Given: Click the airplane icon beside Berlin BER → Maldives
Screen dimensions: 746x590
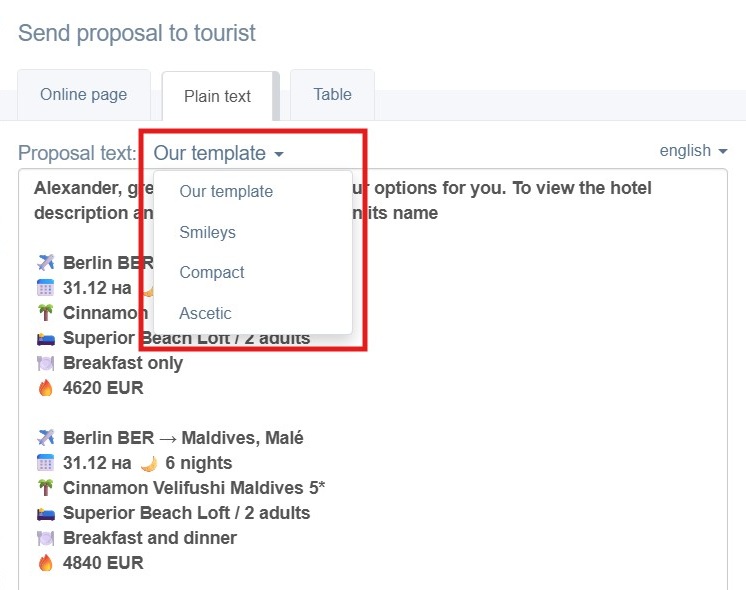Looking at the screenshot, I should point(46,437).
